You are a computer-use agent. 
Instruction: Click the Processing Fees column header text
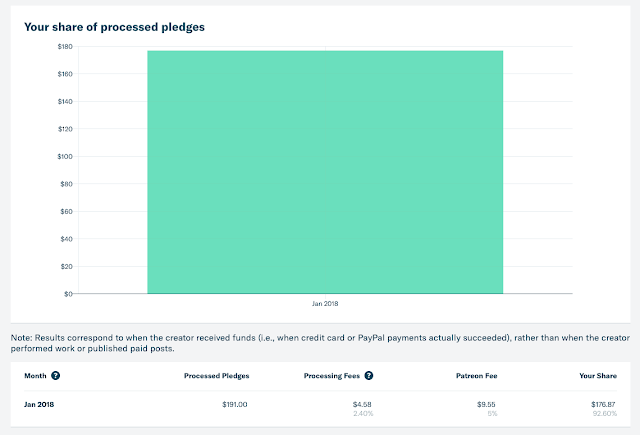(x=331, y=376)
